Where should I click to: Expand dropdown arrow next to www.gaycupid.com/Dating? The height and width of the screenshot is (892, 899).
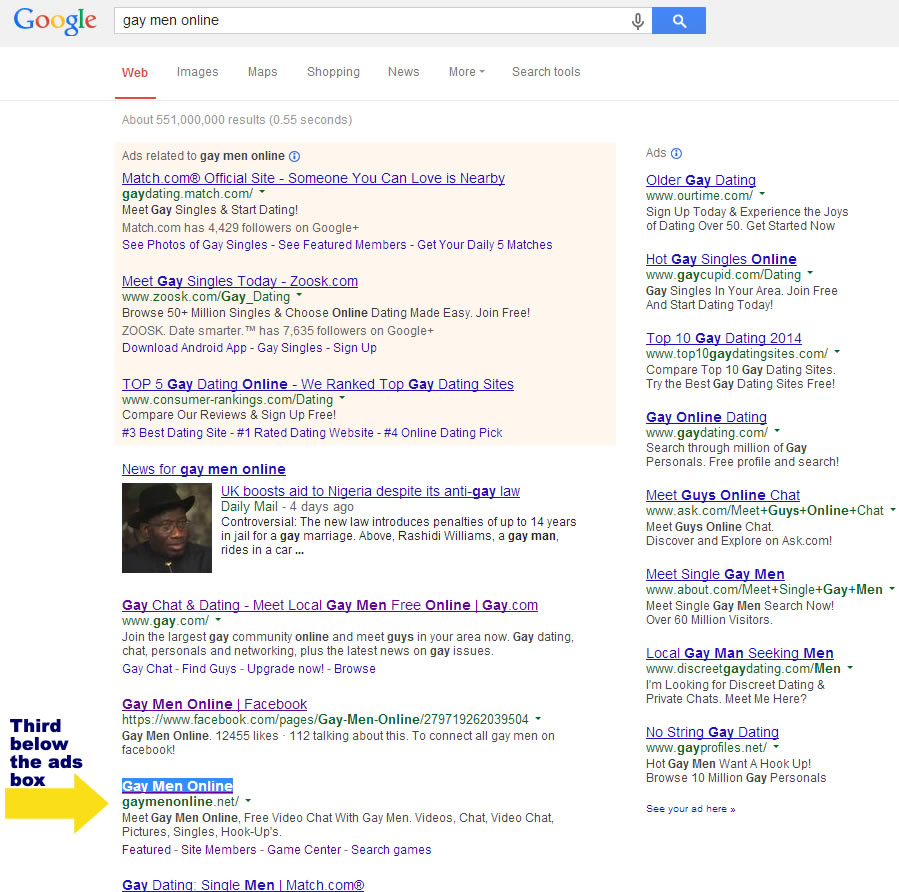click(810, 273)
